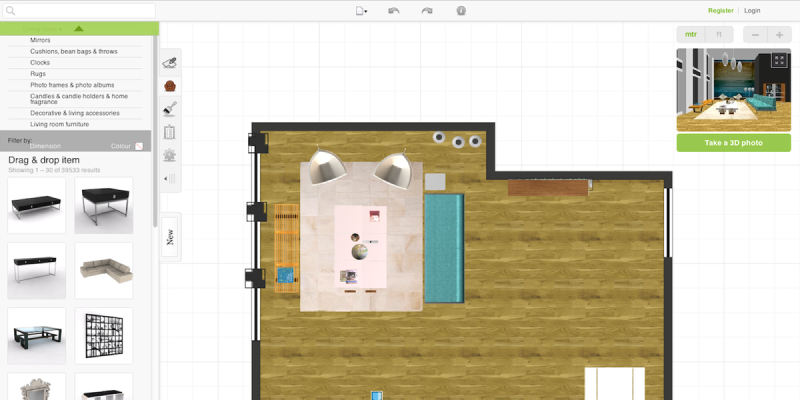Select the furnish armchair icon

click(170, 86)
